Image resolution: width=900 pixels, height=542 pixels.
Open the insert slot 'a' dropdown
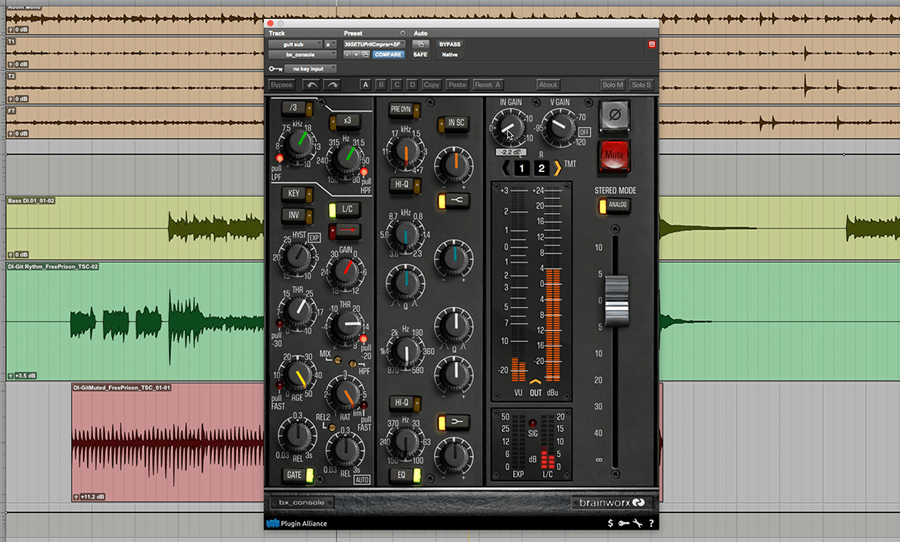330,44
